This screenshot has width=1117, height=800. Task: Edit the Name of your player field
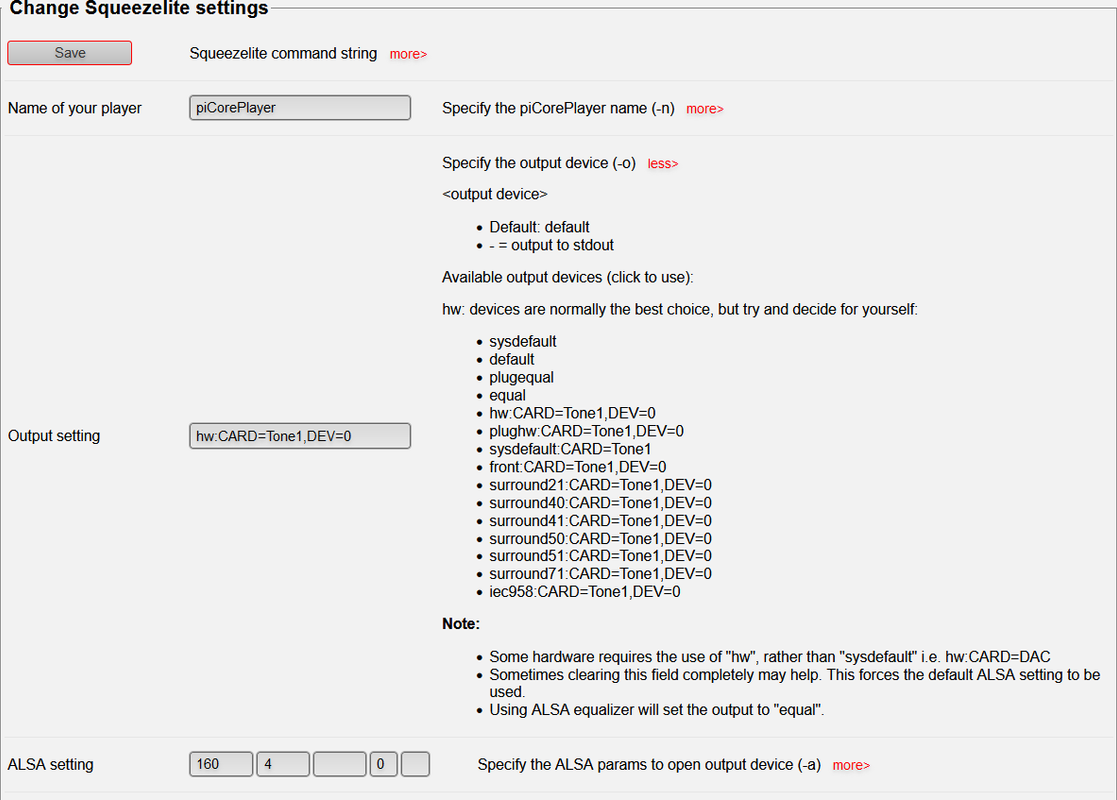point(300,108)
